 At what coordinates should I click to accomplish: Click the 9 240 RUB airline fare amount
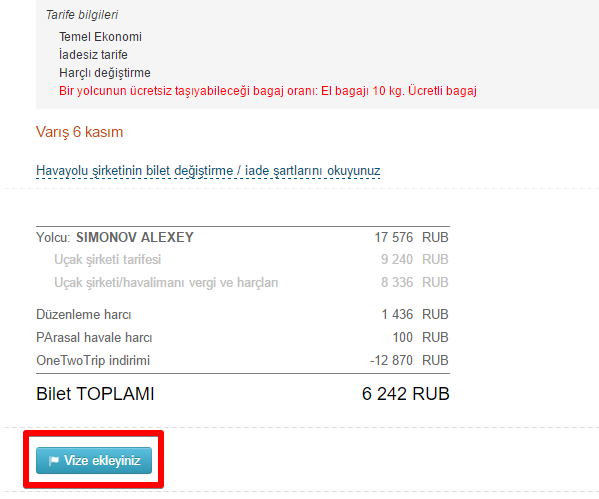(x=414, y=259)
